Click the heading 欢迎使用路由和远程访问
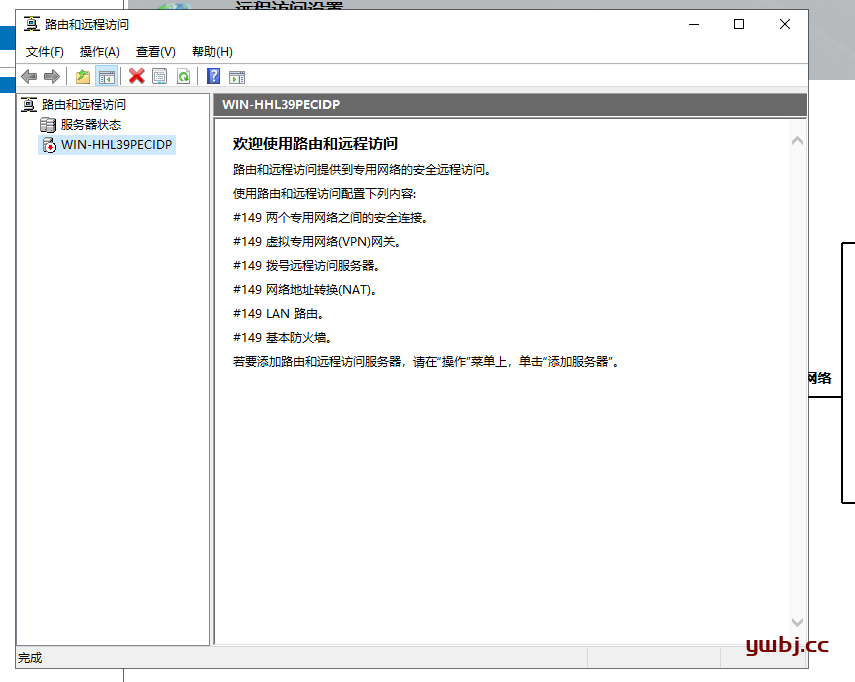 pyautogui.click(x=315, y=144)
